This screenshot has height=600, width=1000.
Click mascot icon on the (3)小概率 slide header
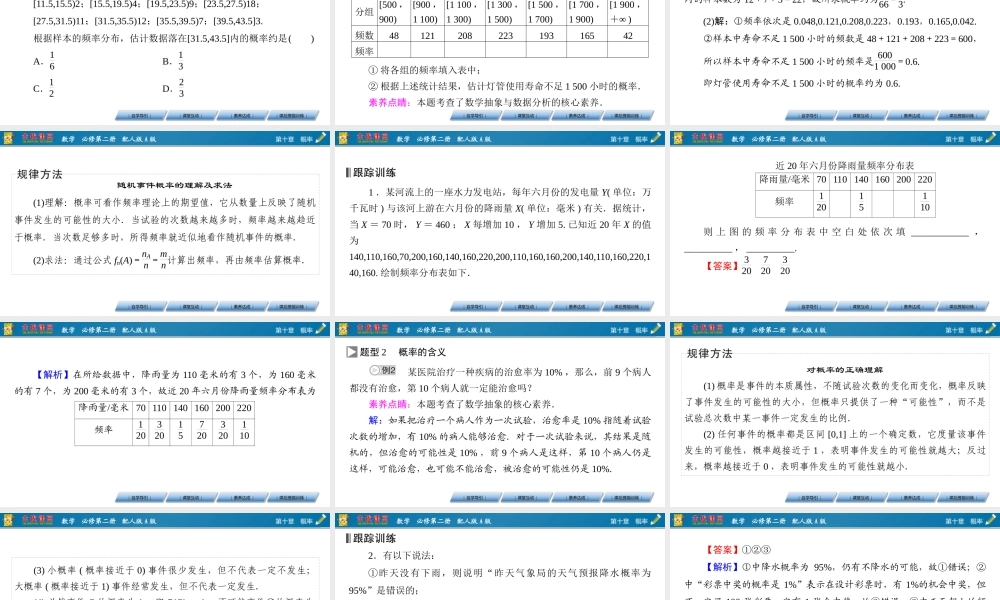click(x=8, y=520)
